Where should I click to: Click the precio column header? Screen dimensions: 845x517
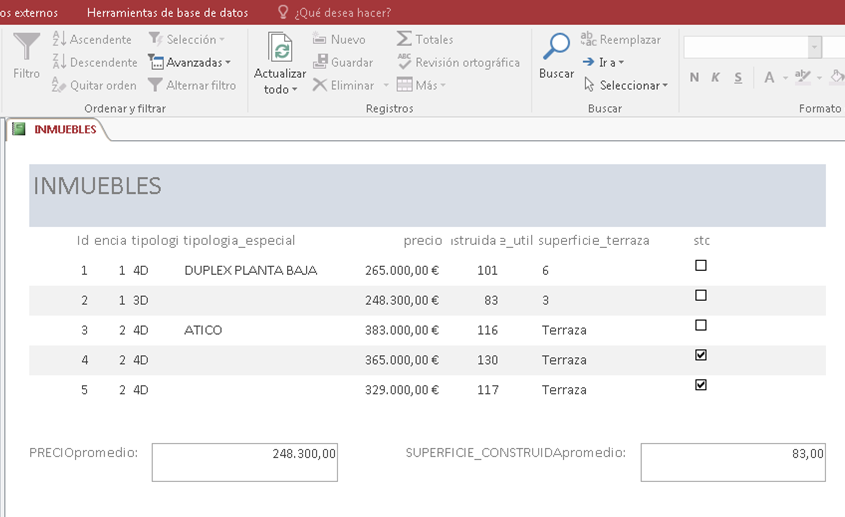coord(423,240)
